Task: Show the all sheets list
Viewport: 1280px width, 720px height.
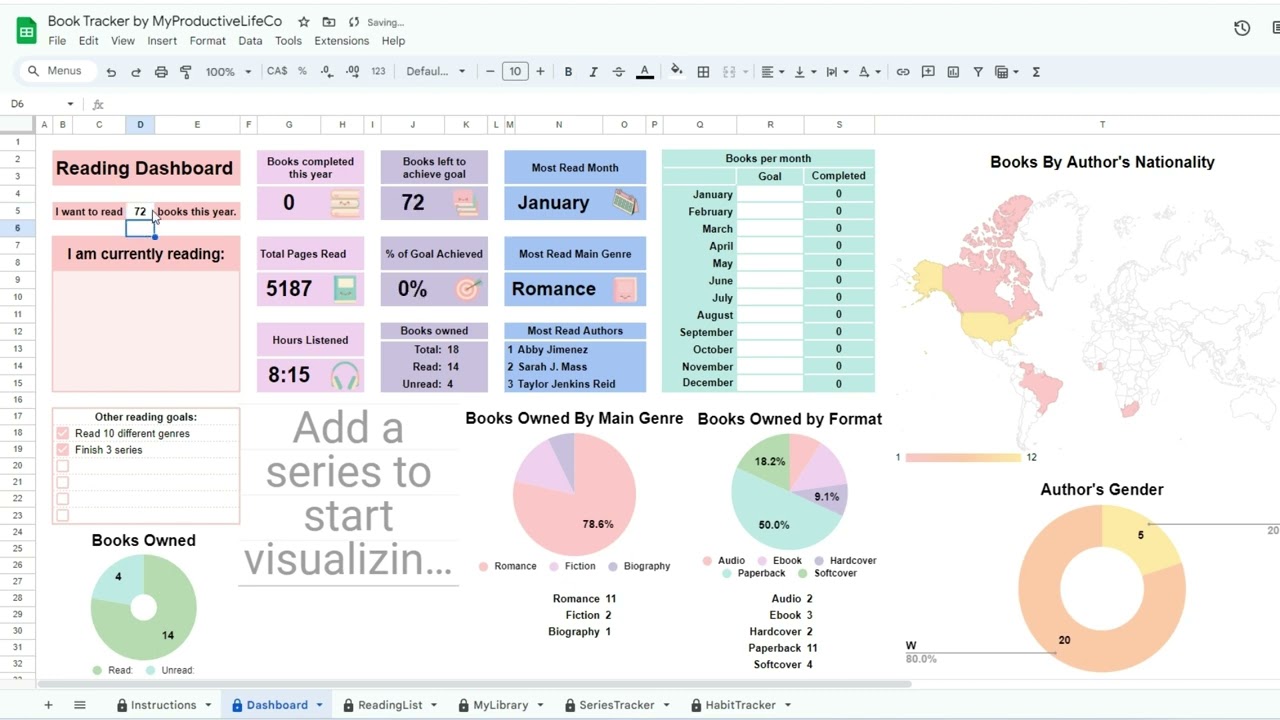Action: coord(80,705)
